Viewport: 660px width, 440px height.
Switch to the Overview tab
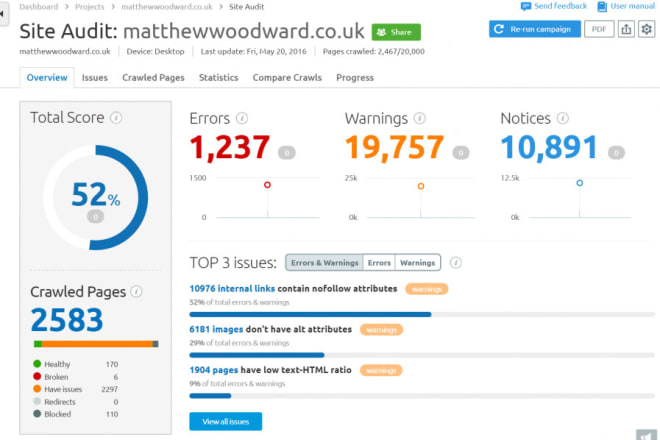pyautogui.click(x=47, y=77)
